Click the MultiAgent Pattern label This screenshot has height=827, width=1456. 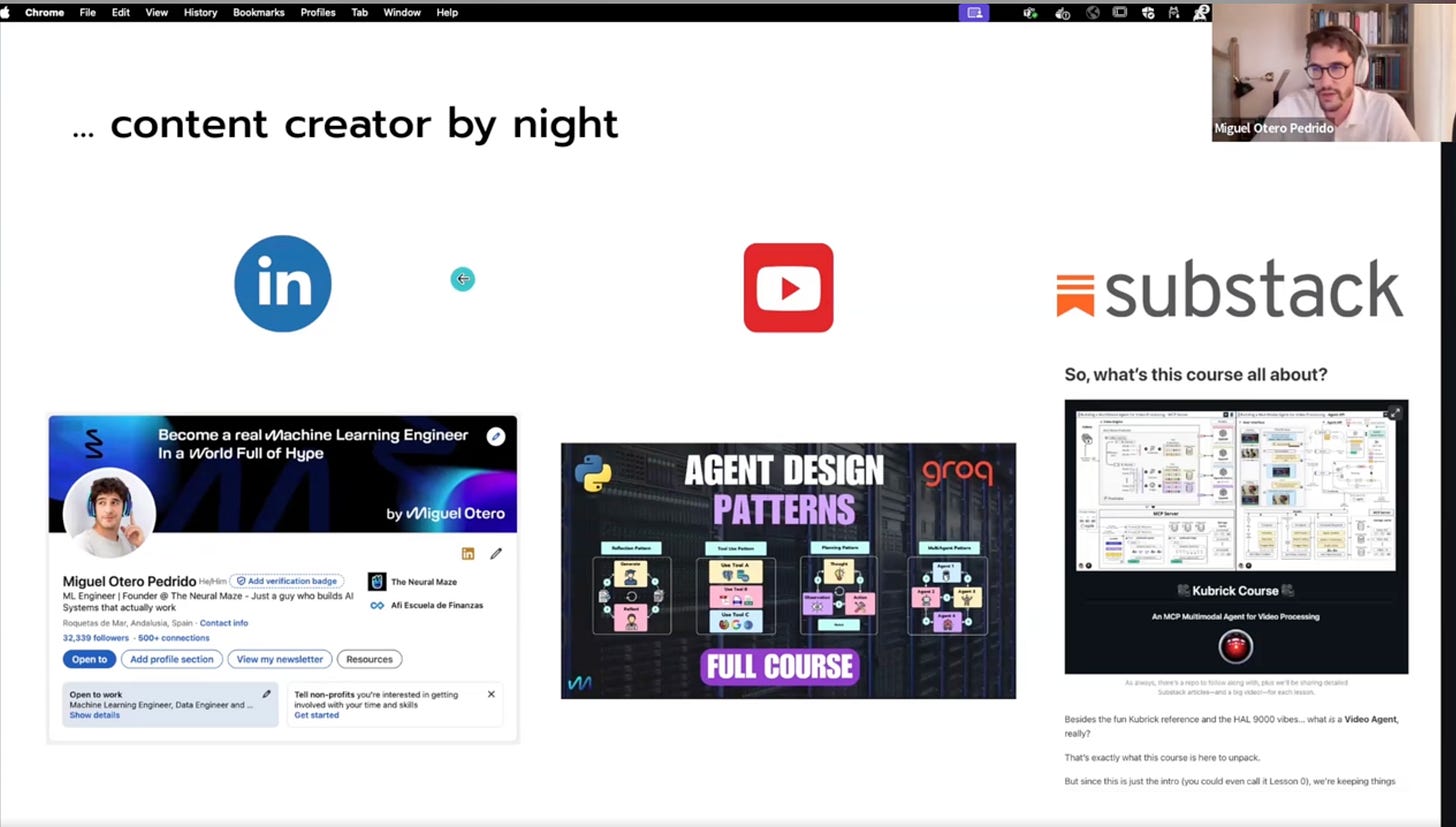click(x=947, y=548)
